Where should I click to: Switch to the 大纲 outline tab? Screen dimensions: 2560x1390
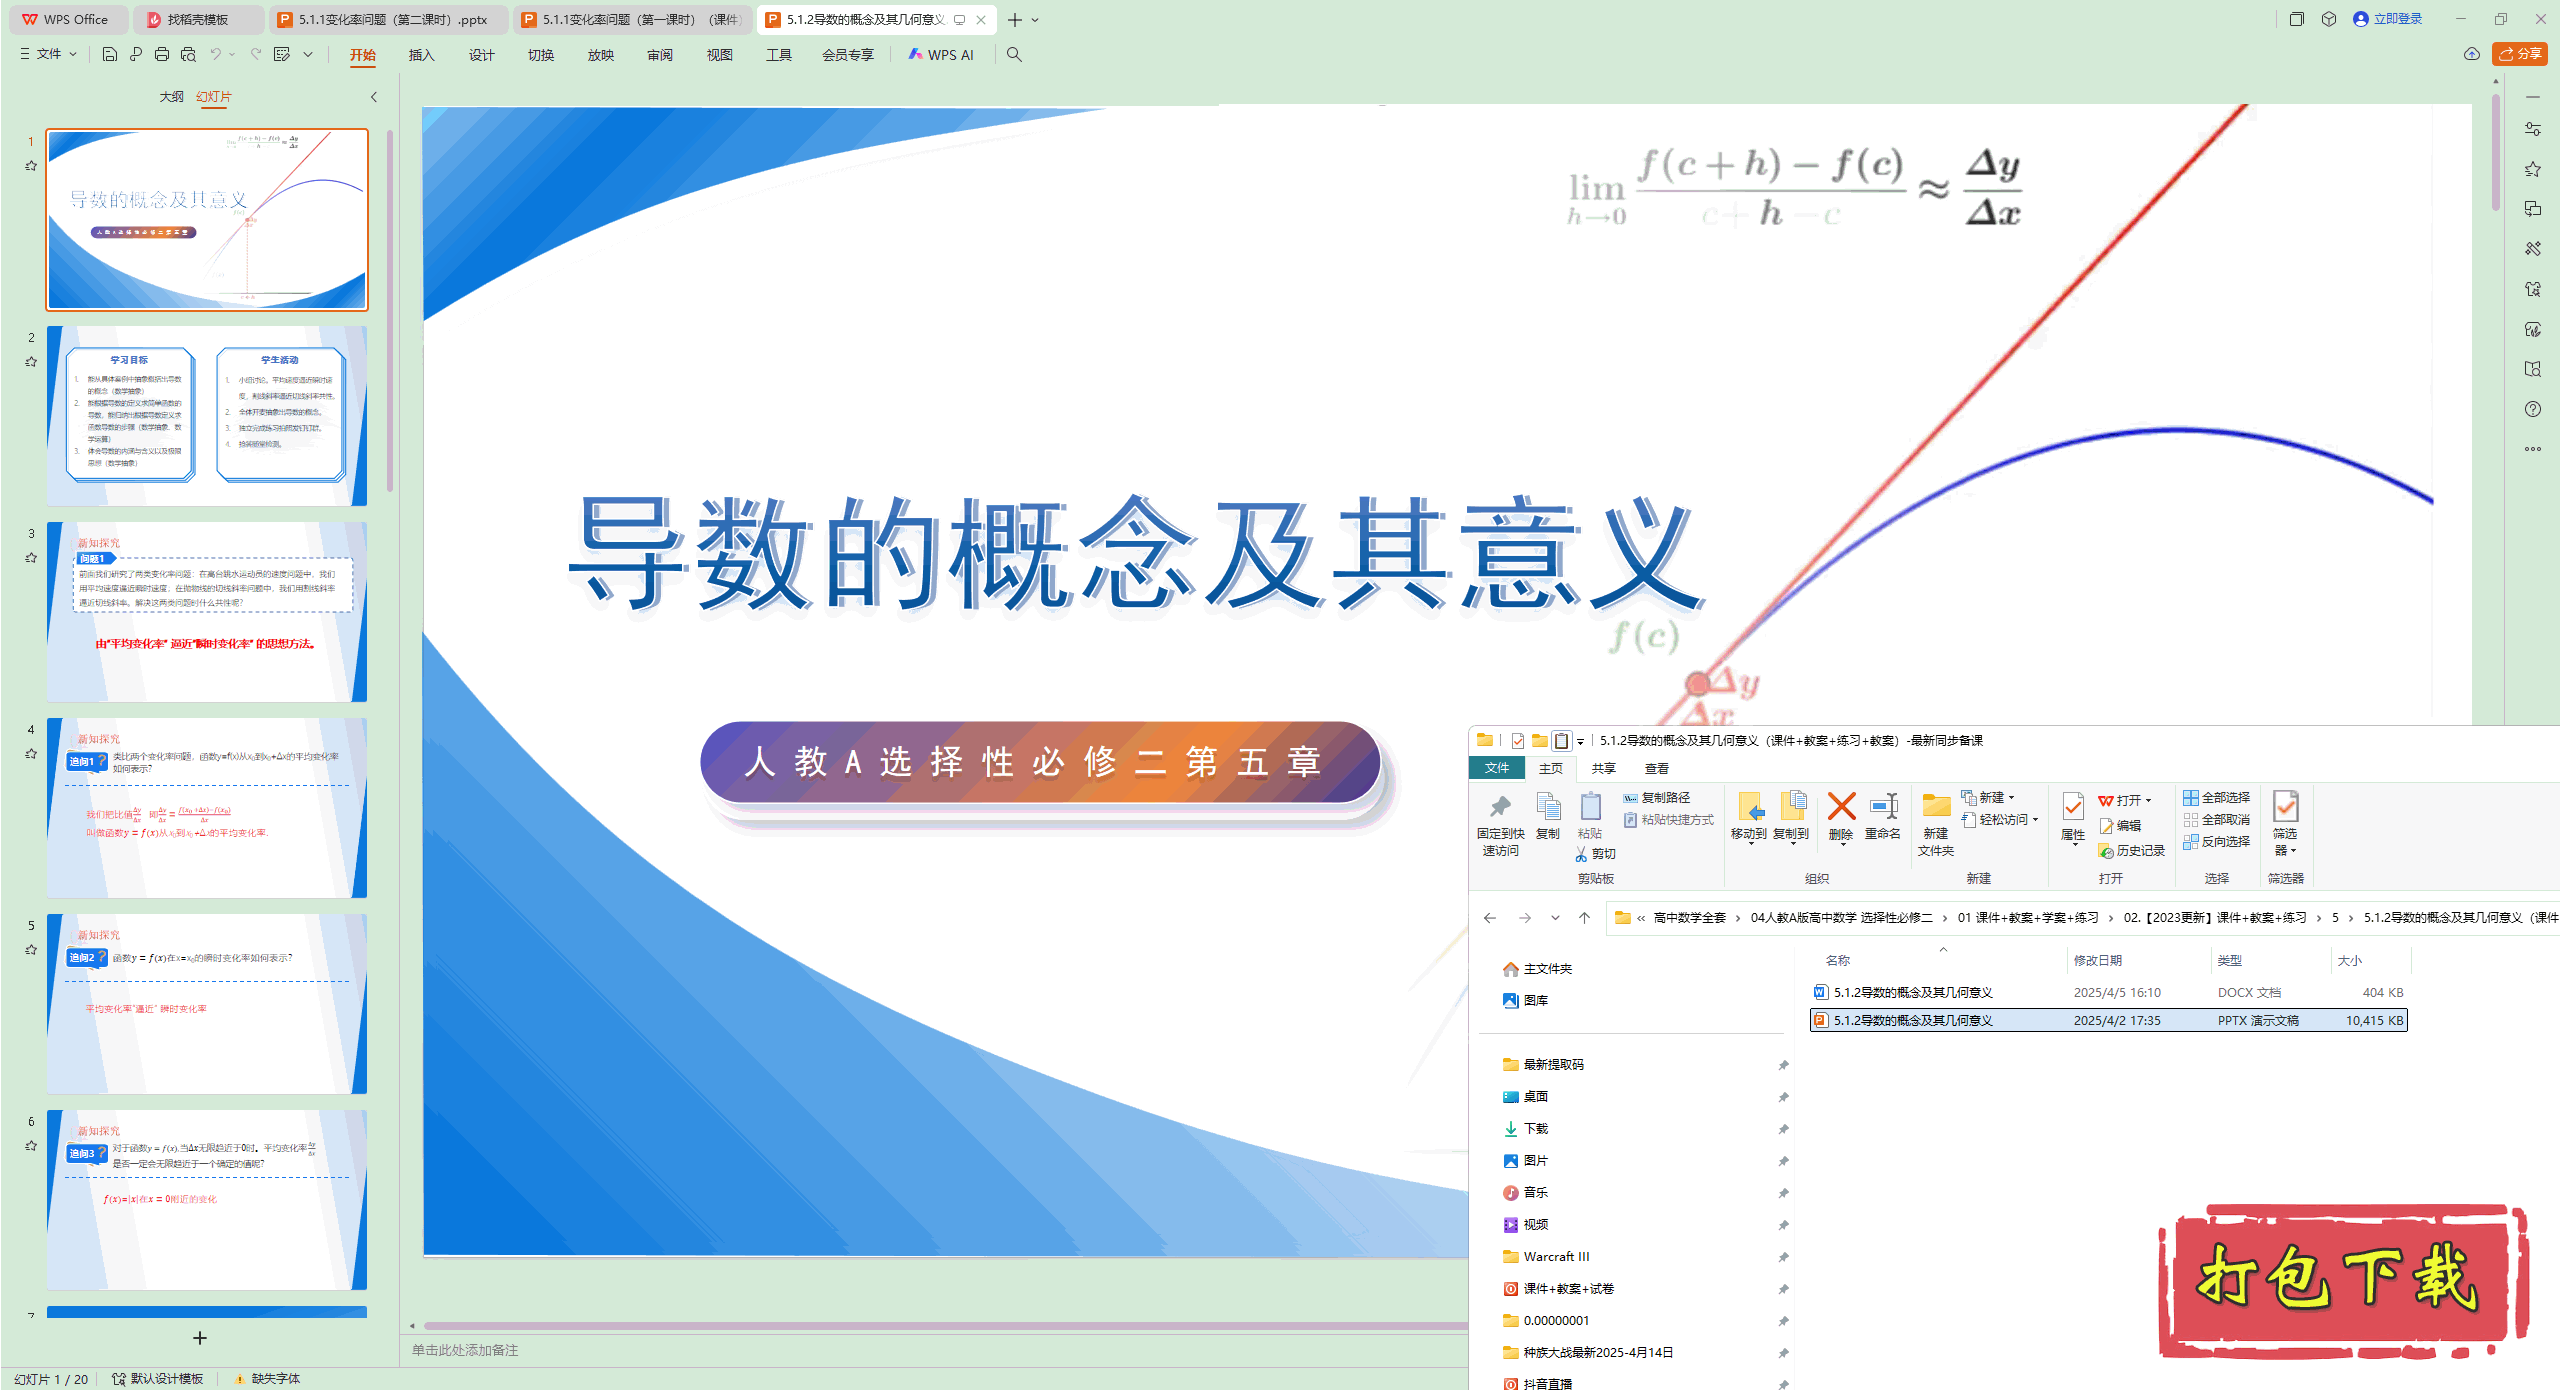pos(171,97)
